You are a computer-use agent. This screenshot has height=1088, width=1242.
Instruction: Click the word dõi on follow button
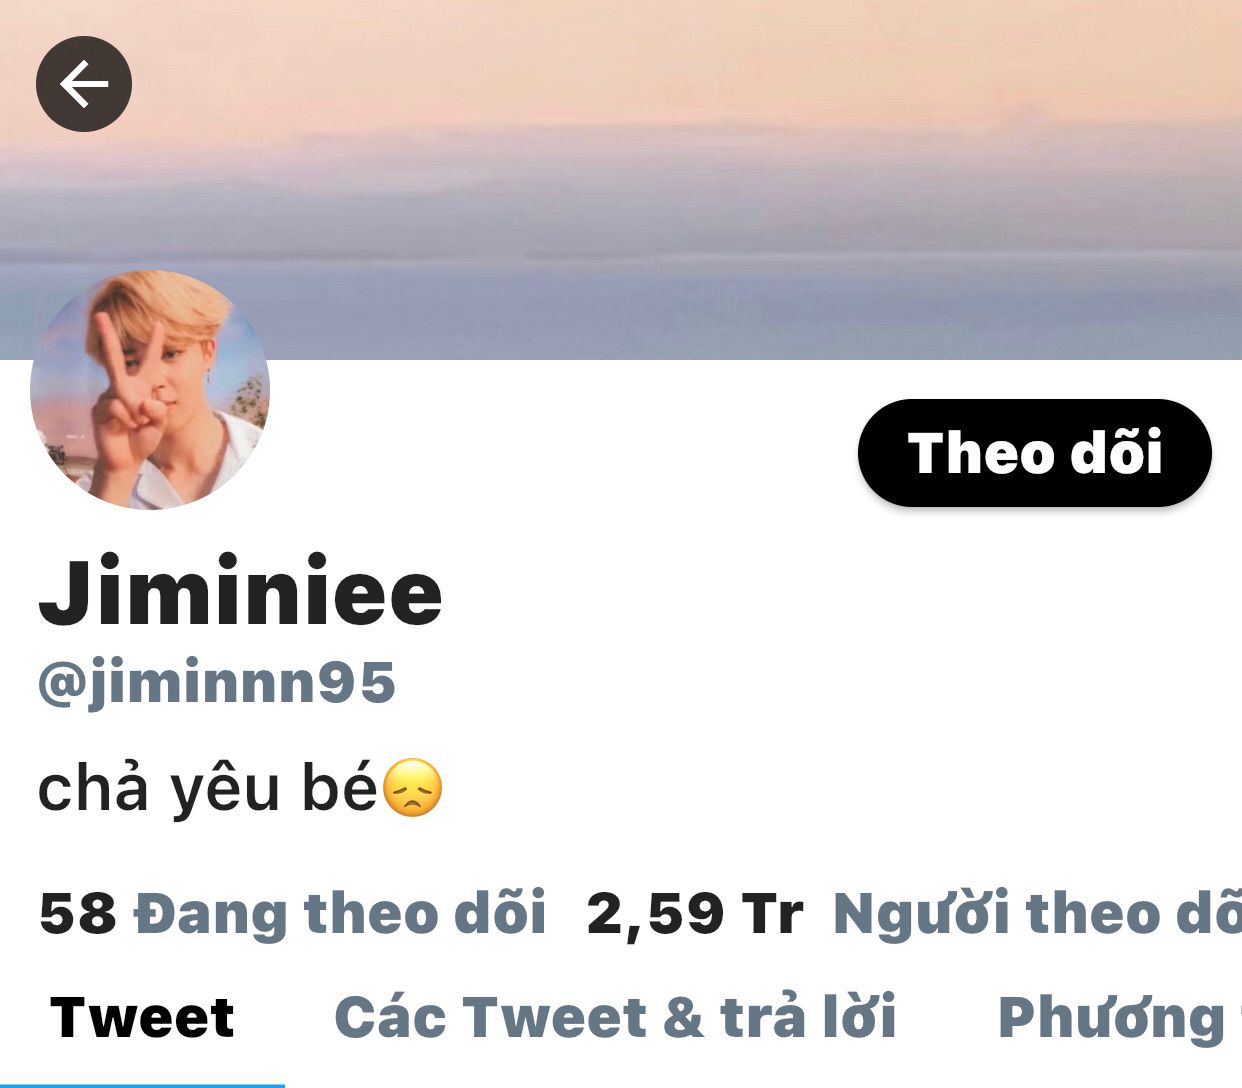(1116, 453)
